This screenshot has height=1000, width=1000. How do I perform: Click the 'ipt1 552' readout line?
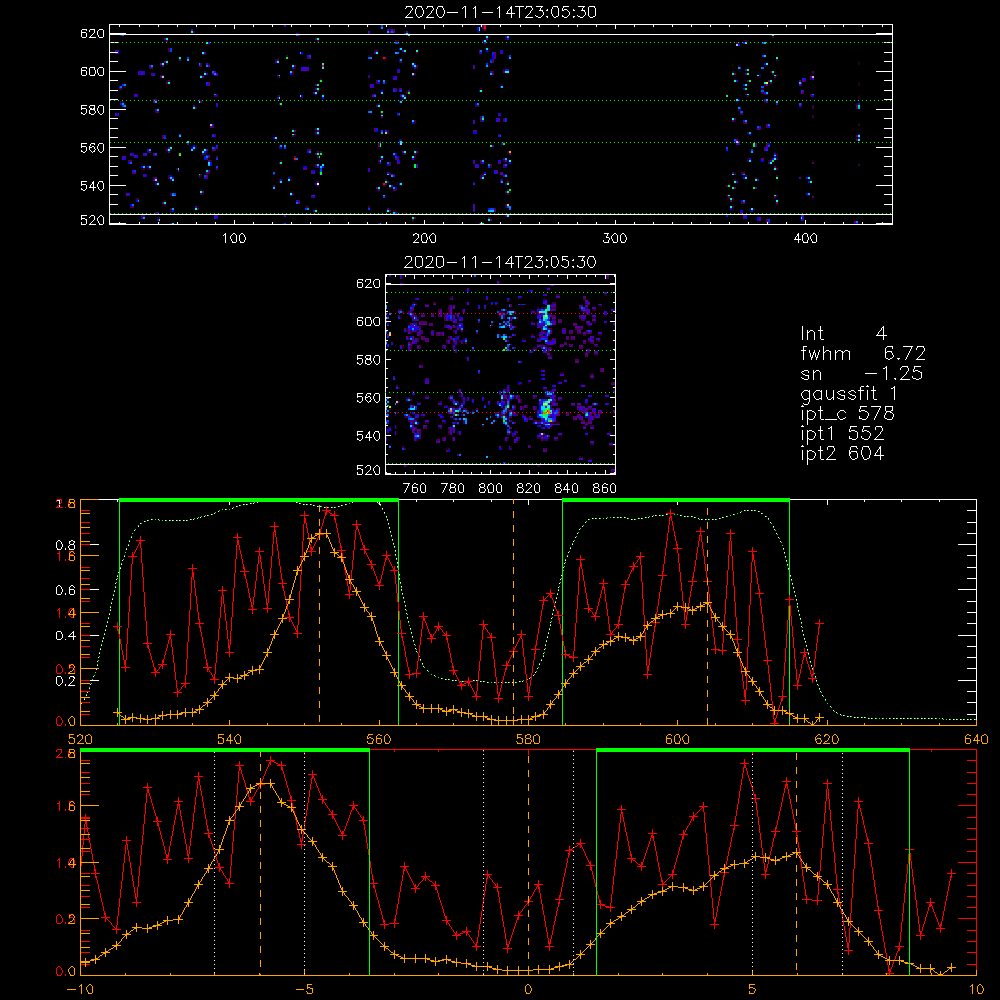pyautogui.click(x=842, y=434)
